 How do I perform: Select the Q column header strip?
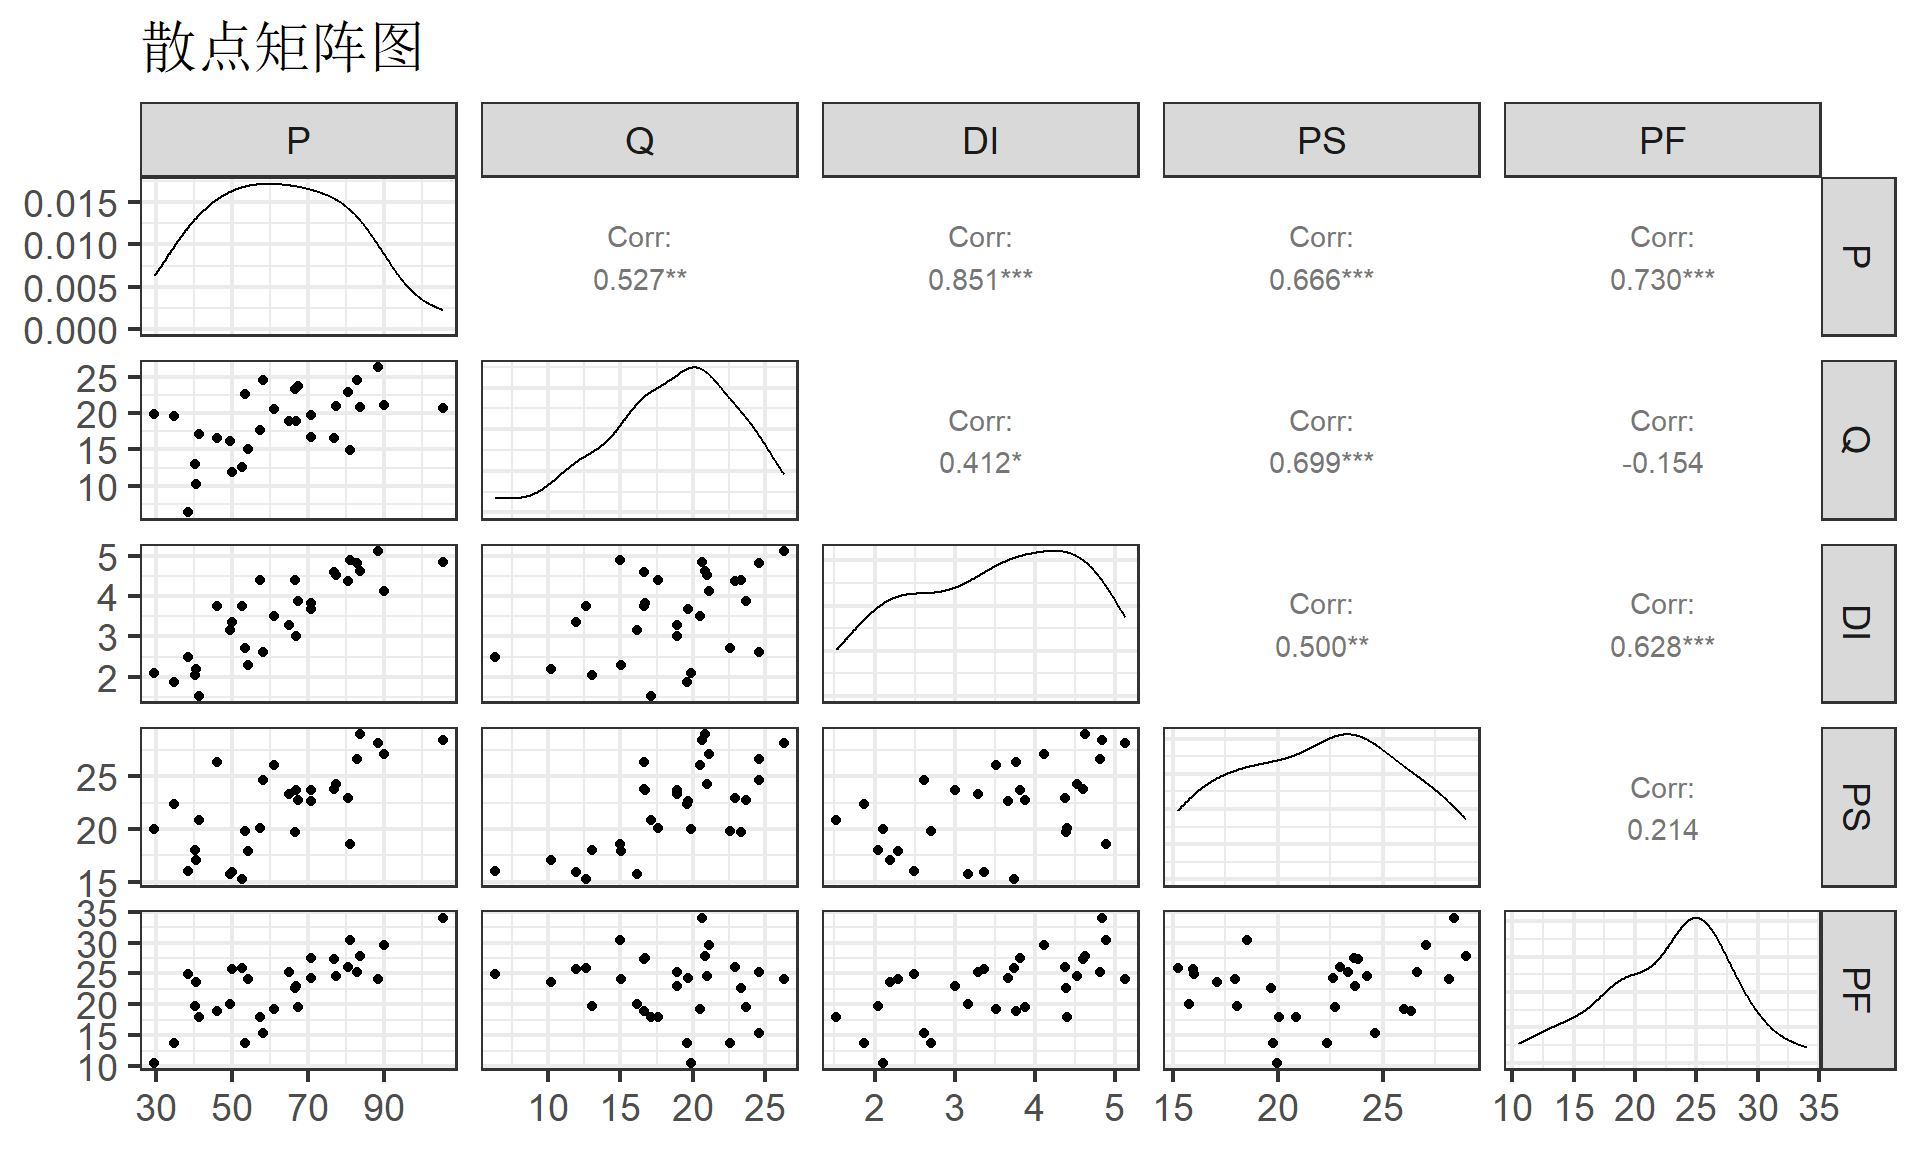click(x=639, y=140)
